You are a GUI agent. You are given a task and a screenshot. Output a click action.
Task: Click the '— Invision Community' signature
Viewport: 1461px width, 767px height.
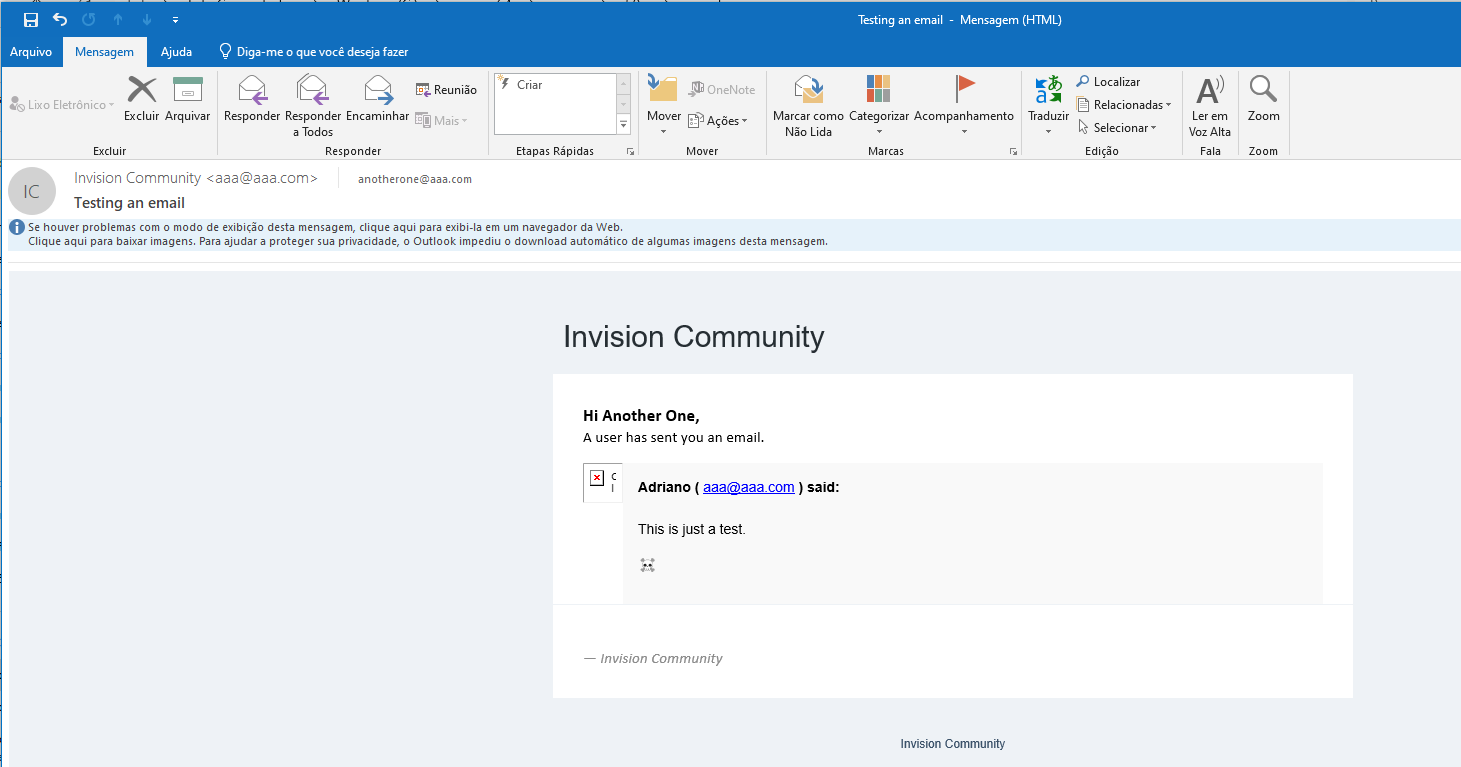pyautogui.click(x=653, y=658)
